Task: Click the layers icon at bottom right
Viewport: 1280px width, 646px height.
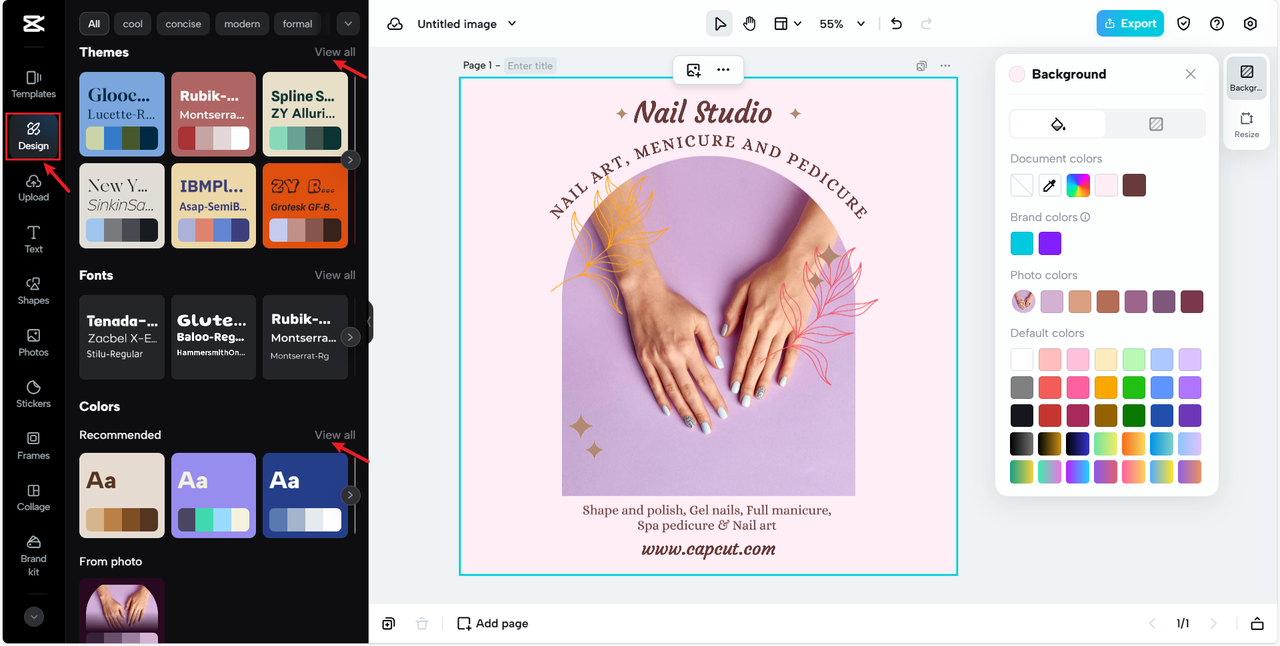Action: click(1257, 624)
